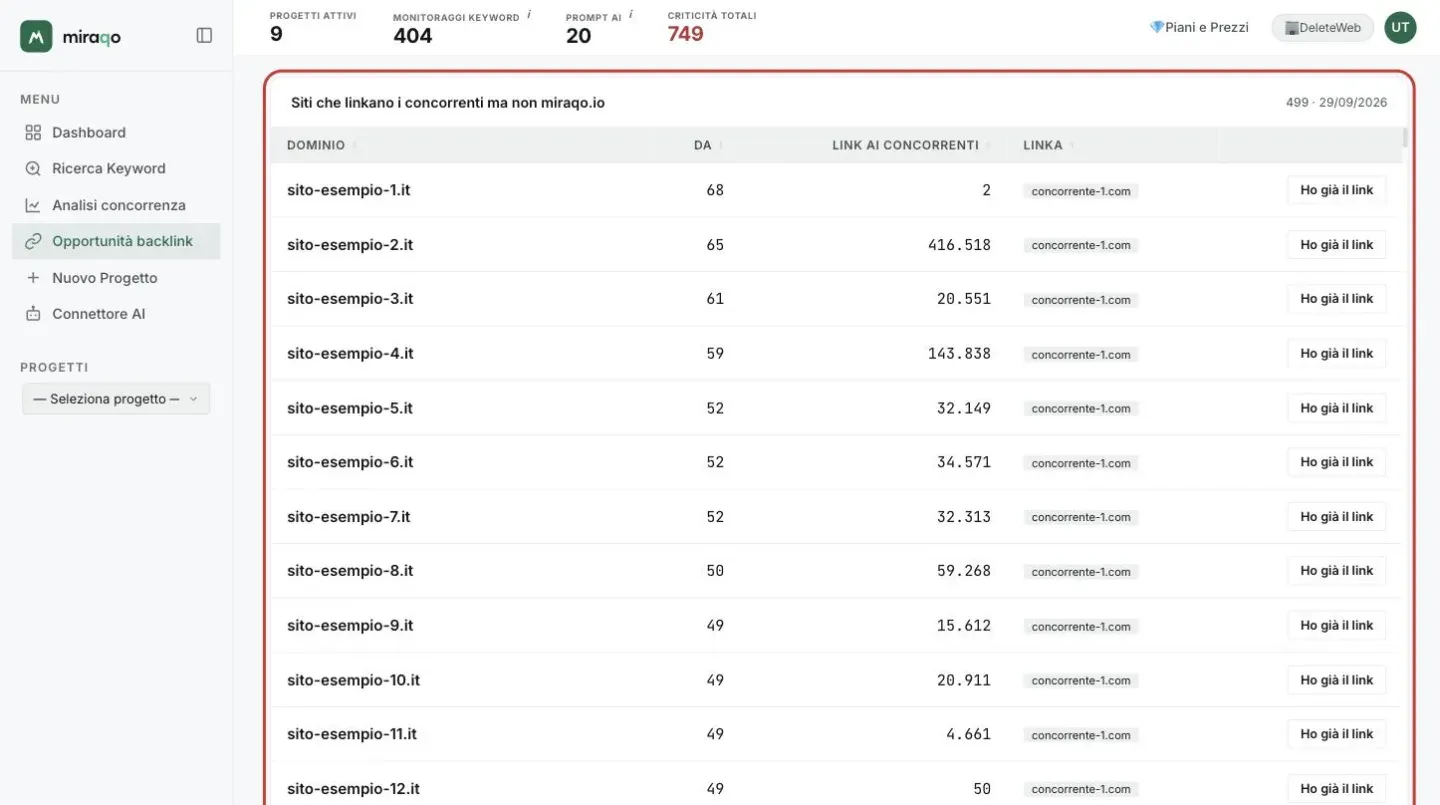Click the Ricerca Keyword magnifier icon
The width and height of the screenshot is (1440, 805).
pyautogui.click(x=33, y=168)
